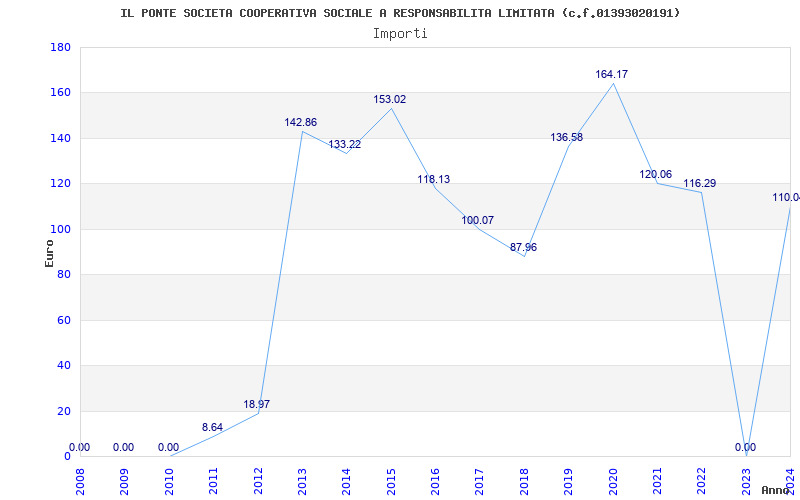This screenshot has width=800, height=500.
Task: Click the 20 y-axis tick value
Action: point(64,411)
